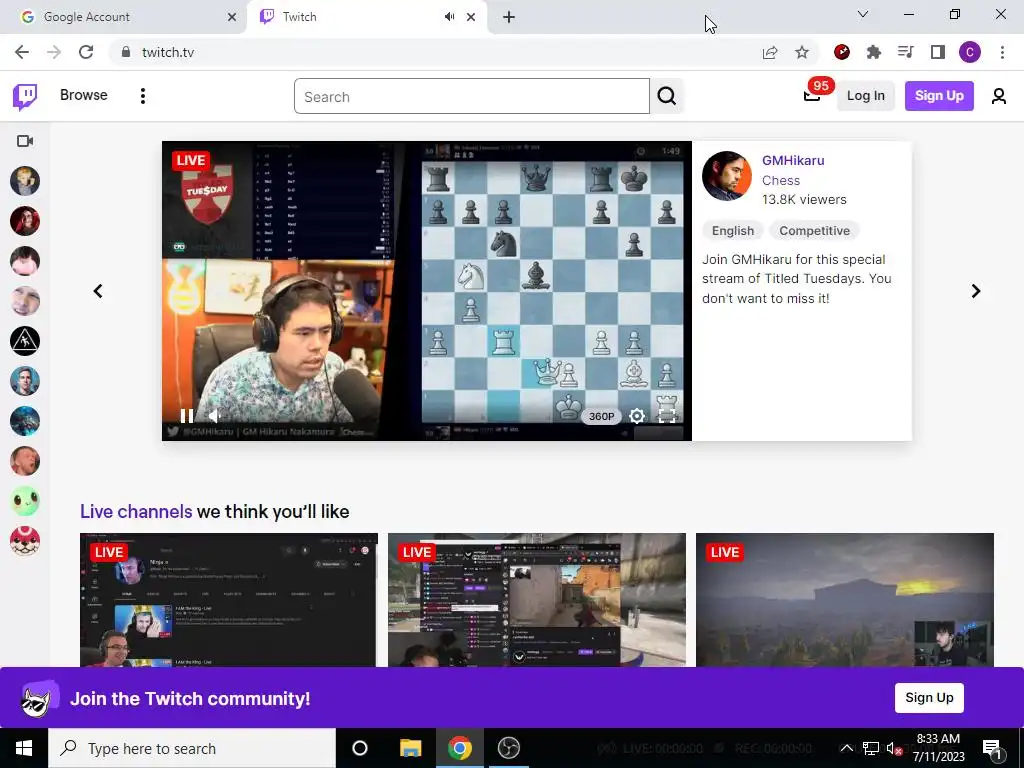
Task: Close the Google Account tab
Action: (231, 17)
